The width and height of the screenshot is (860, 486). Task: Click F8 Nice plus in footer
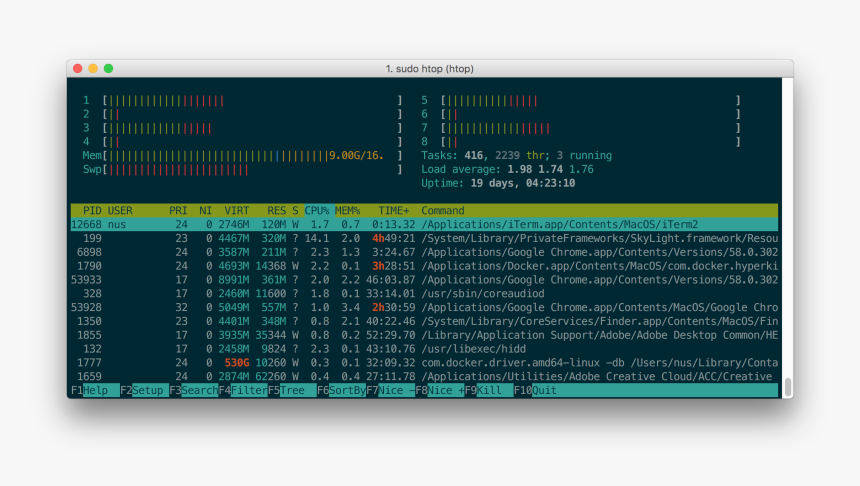440,390
